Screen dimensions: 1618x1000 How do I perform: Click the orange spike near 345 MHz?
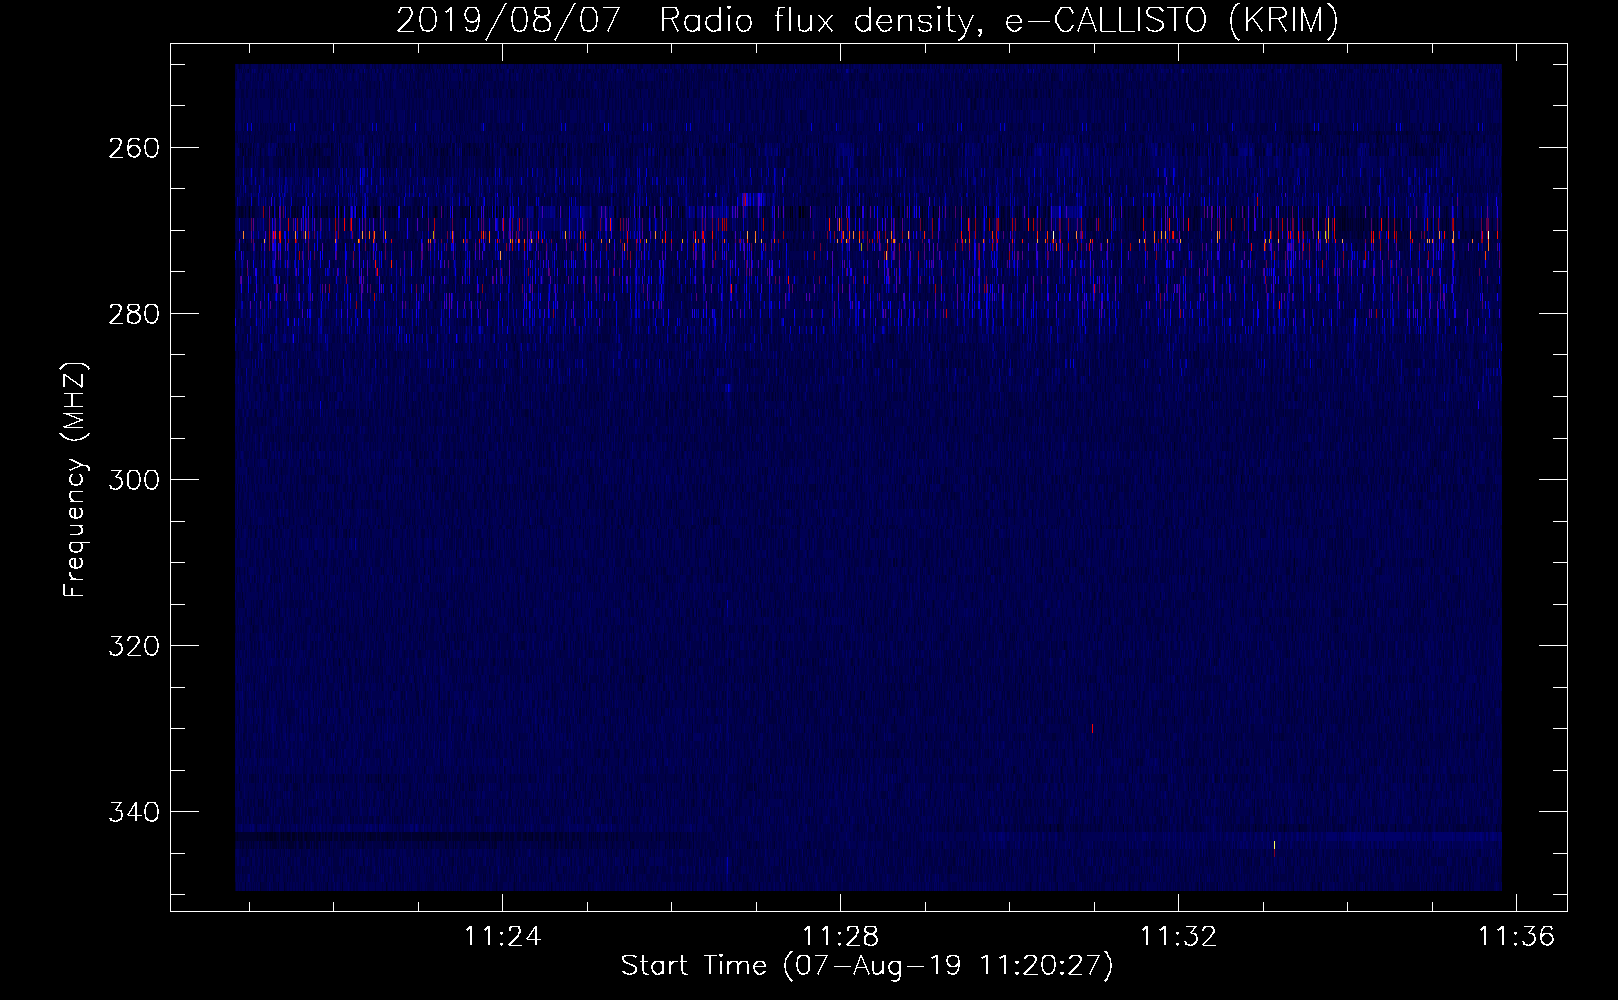point(1274,848)
